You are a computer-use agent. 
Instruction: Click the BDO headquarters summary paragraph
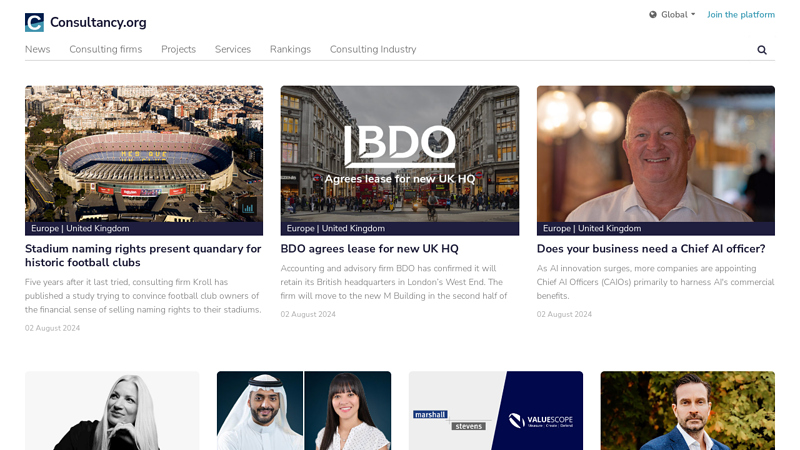click(394, 282)
